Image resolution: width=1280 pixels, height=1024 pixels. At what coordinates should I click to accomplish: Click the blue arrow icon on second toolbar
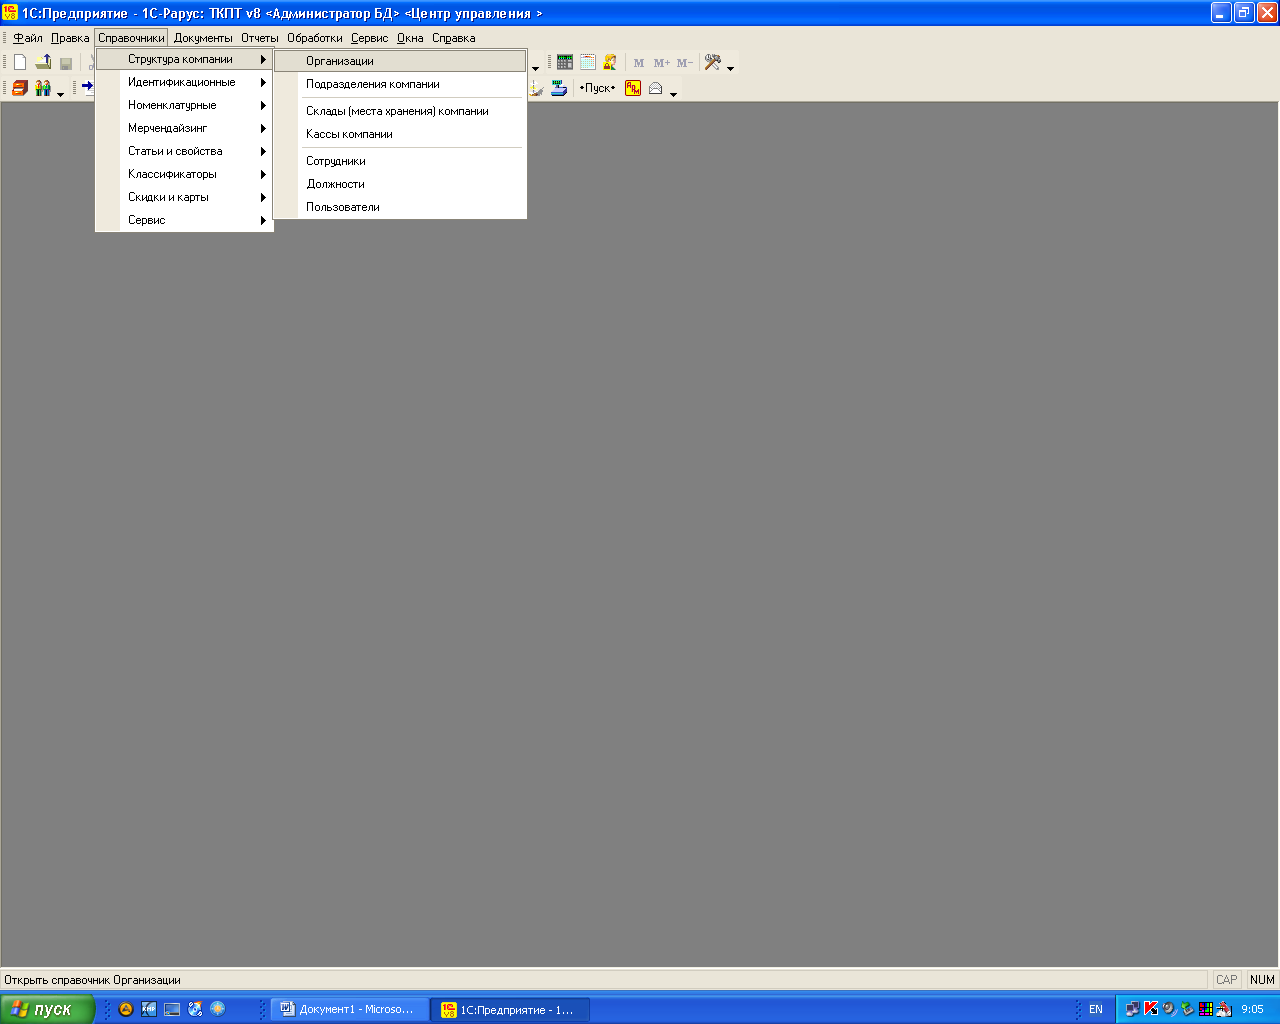pyautogui.click(x=88, y=87)
